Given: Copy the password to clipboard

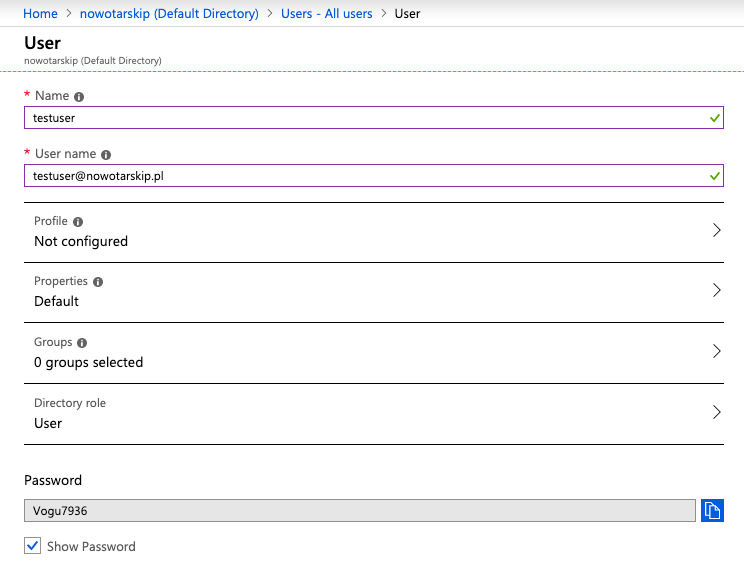Looking at the screenshot, I should click(712, 511).
